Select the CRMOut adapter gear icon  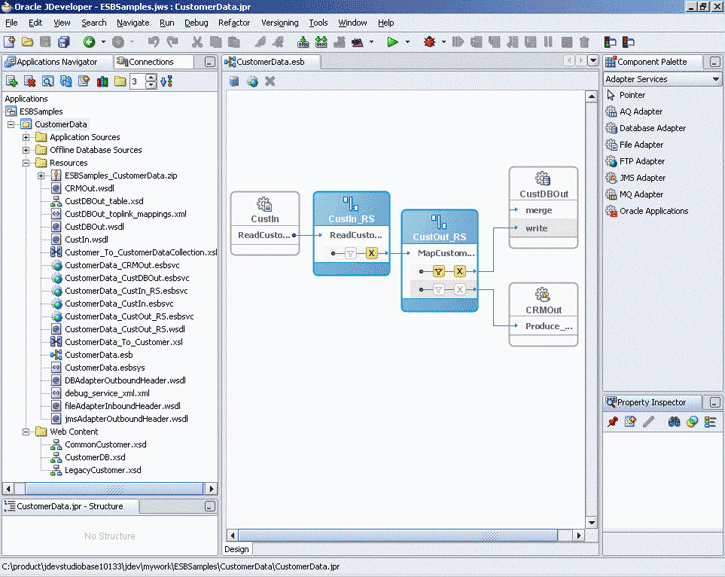pos(543,295)
